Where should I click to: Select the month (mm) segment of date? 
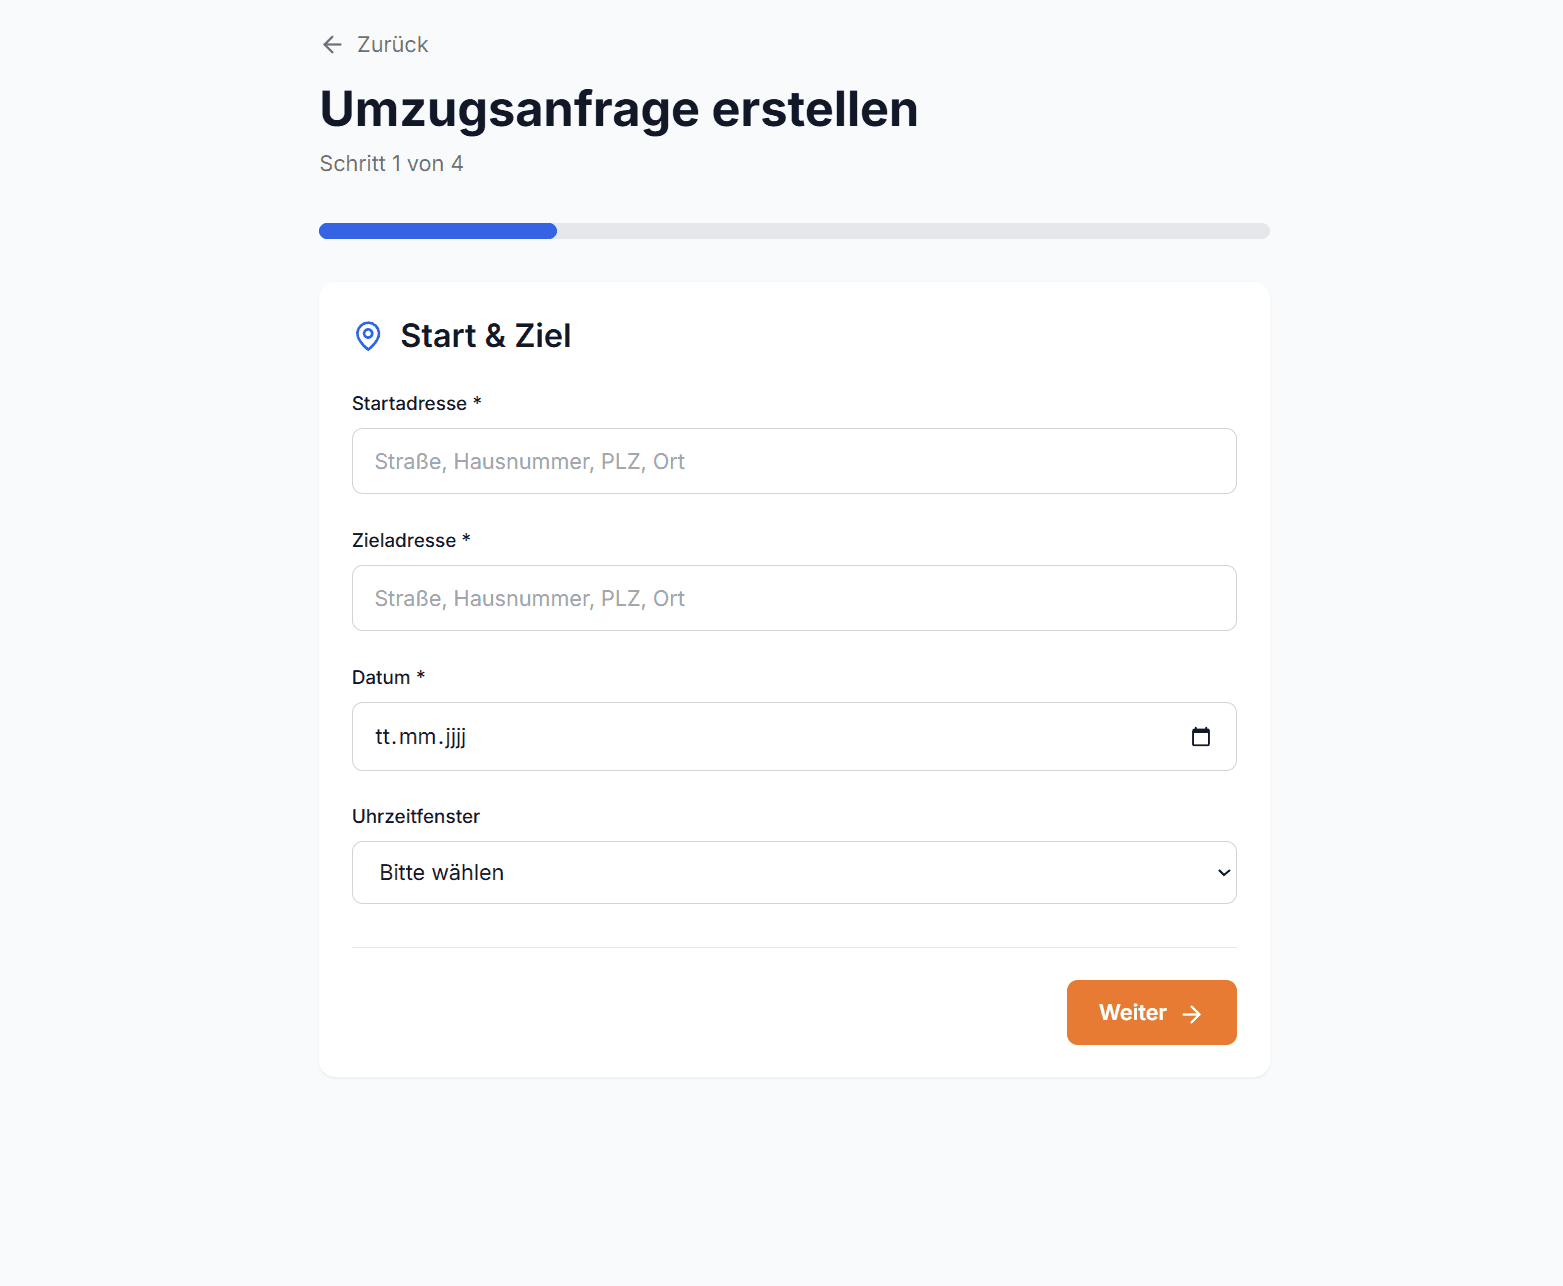[417, 737]
